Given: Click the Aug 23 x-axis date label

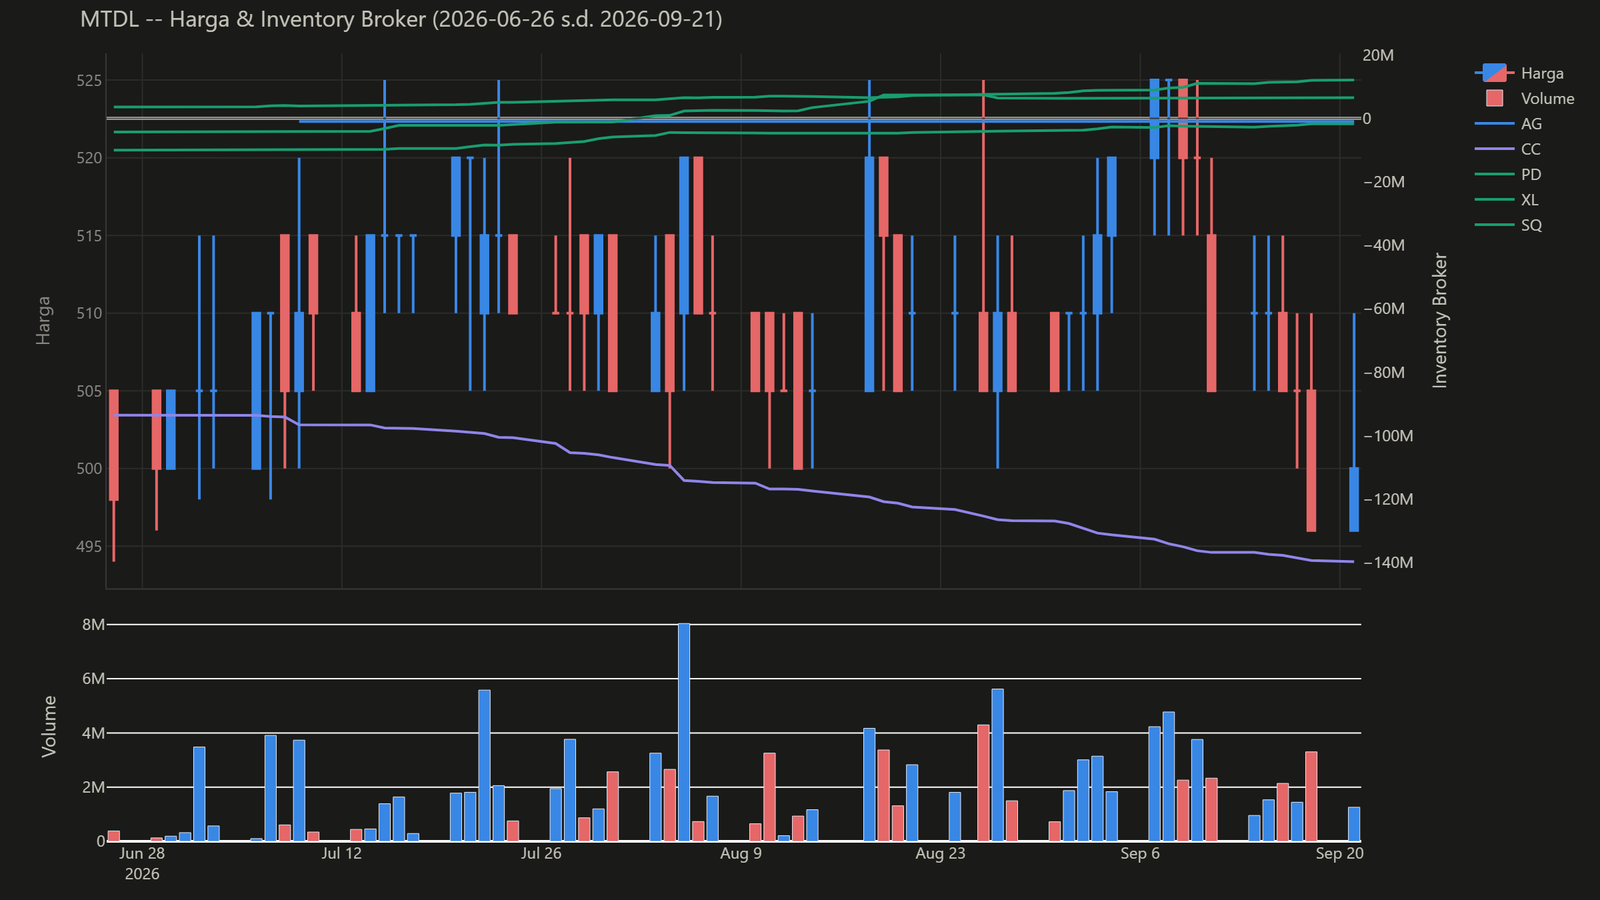Looking at the screenshot, I should pos(941,853).
